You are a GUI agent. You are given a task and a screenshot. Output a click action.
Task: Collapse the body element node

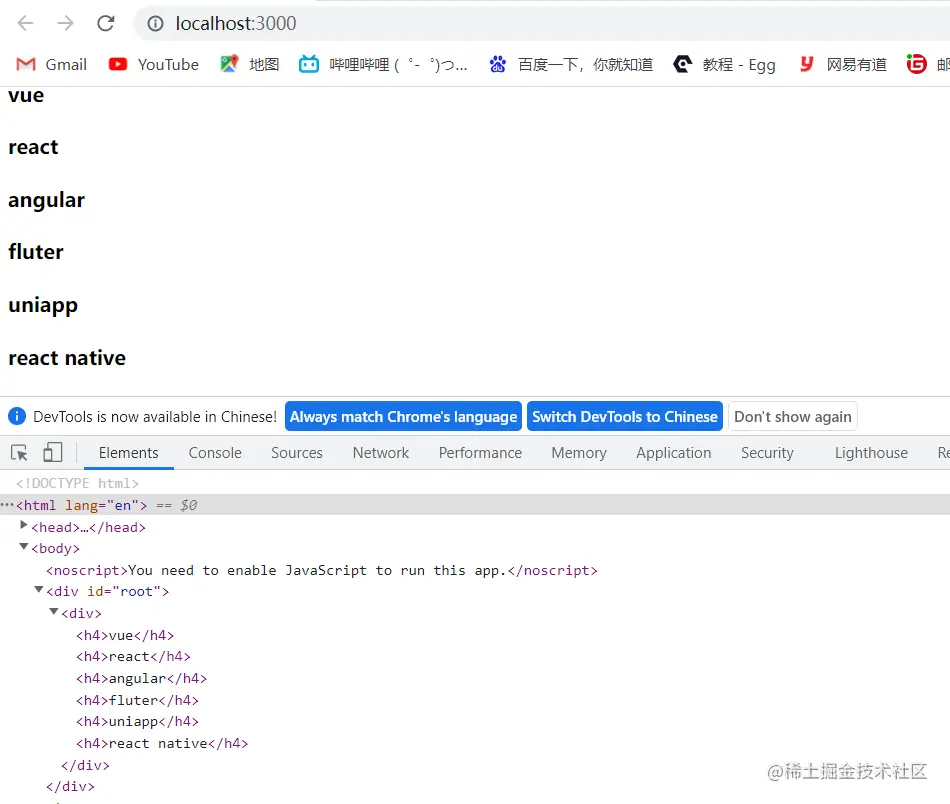point(23,548)
